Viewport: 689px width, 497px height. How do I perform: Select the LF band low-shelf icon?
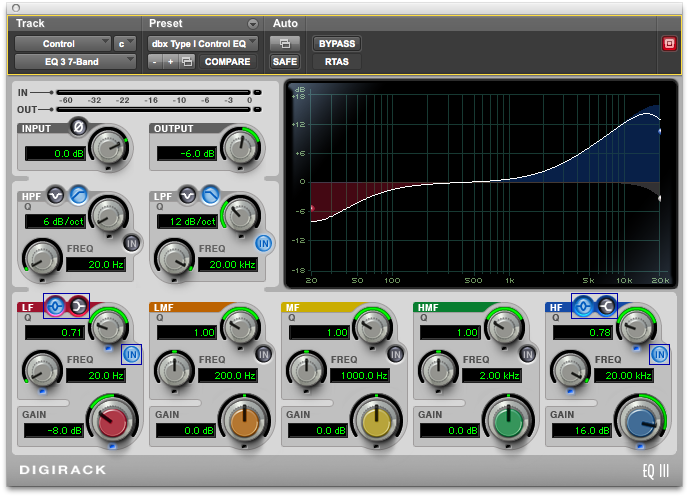pyautogui.click(x=78, y=306)
